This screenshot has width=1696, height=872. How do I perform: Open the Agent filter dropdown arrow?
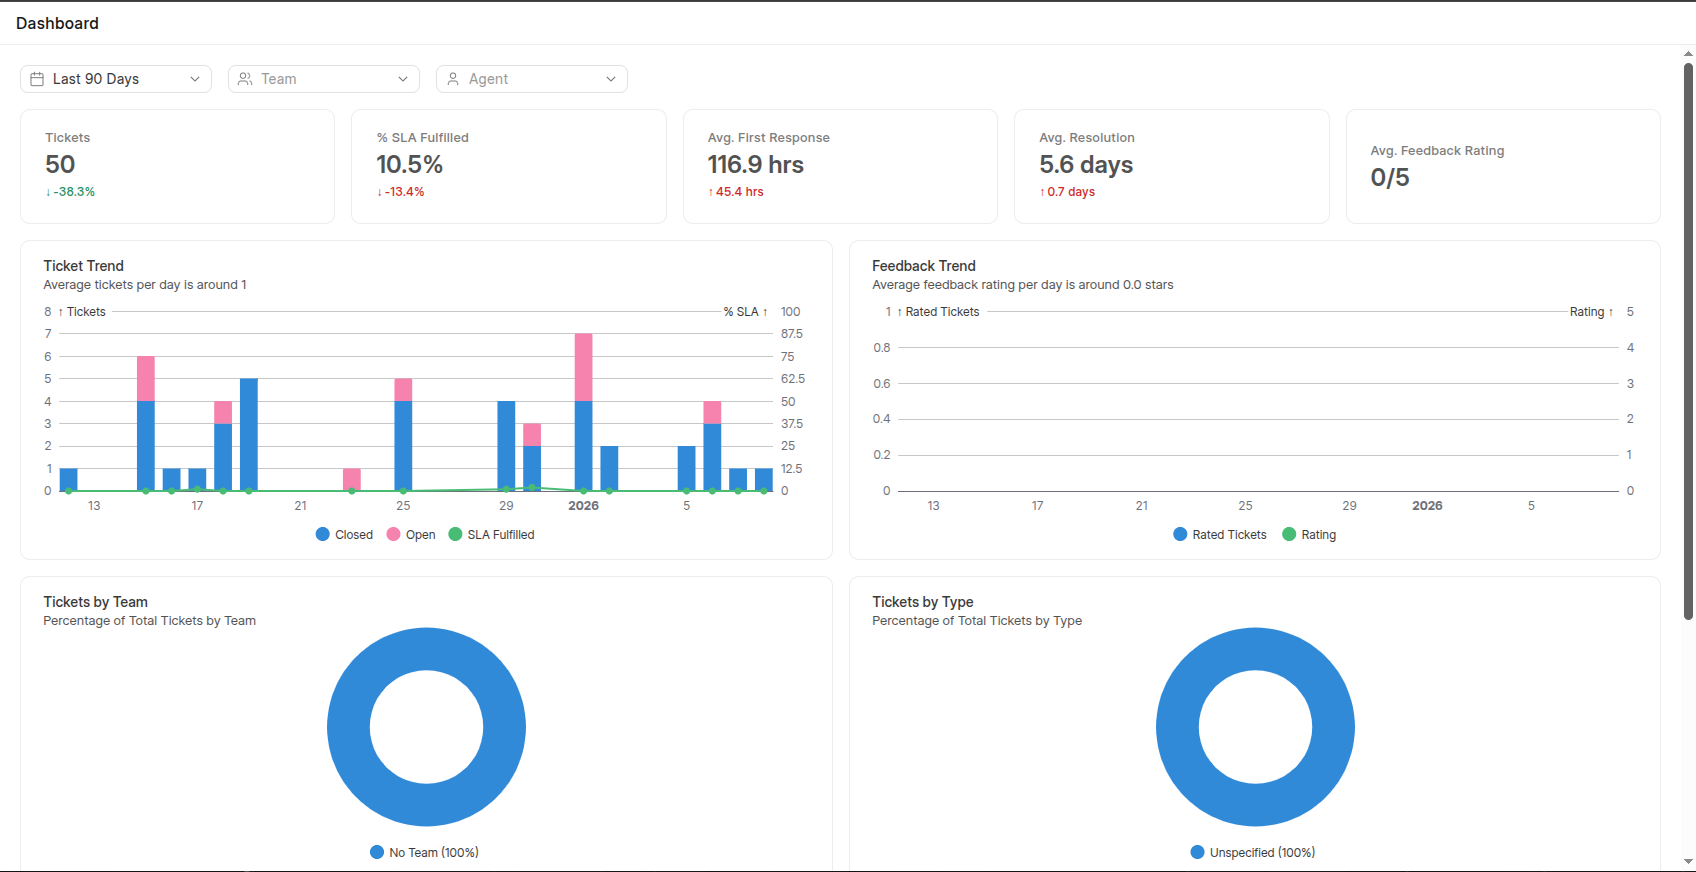(x=611, y=79)
